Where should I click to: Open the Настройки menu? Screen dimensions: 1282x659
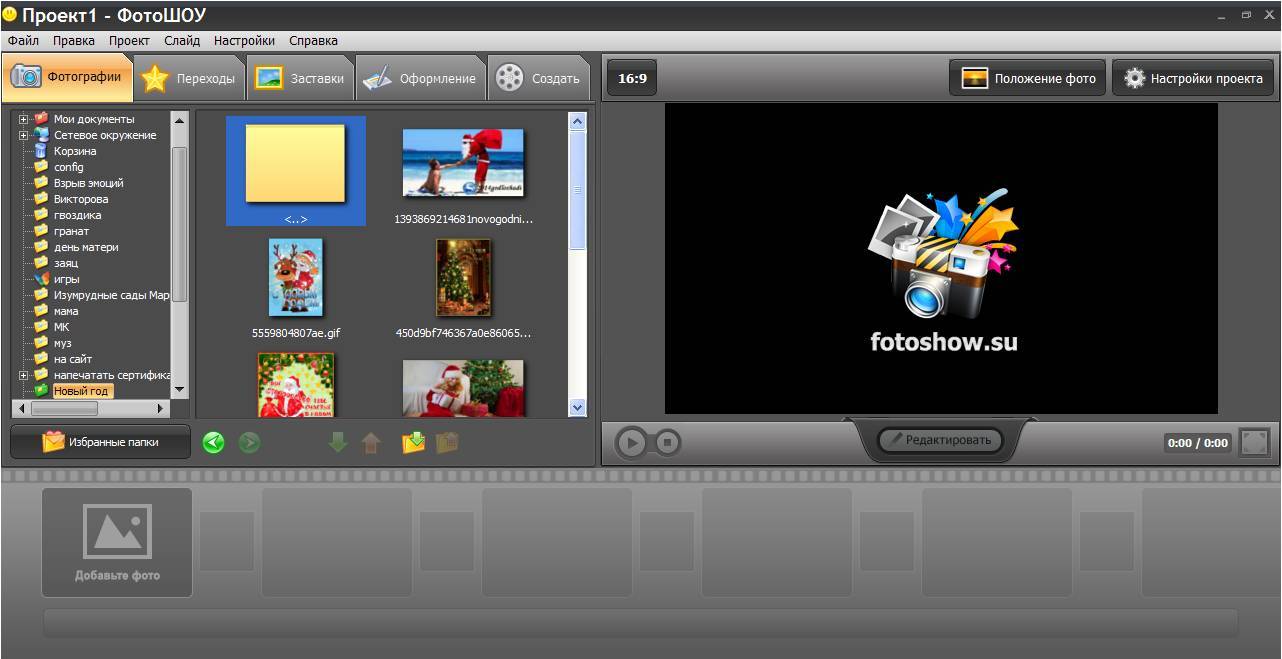coord(244,41)
